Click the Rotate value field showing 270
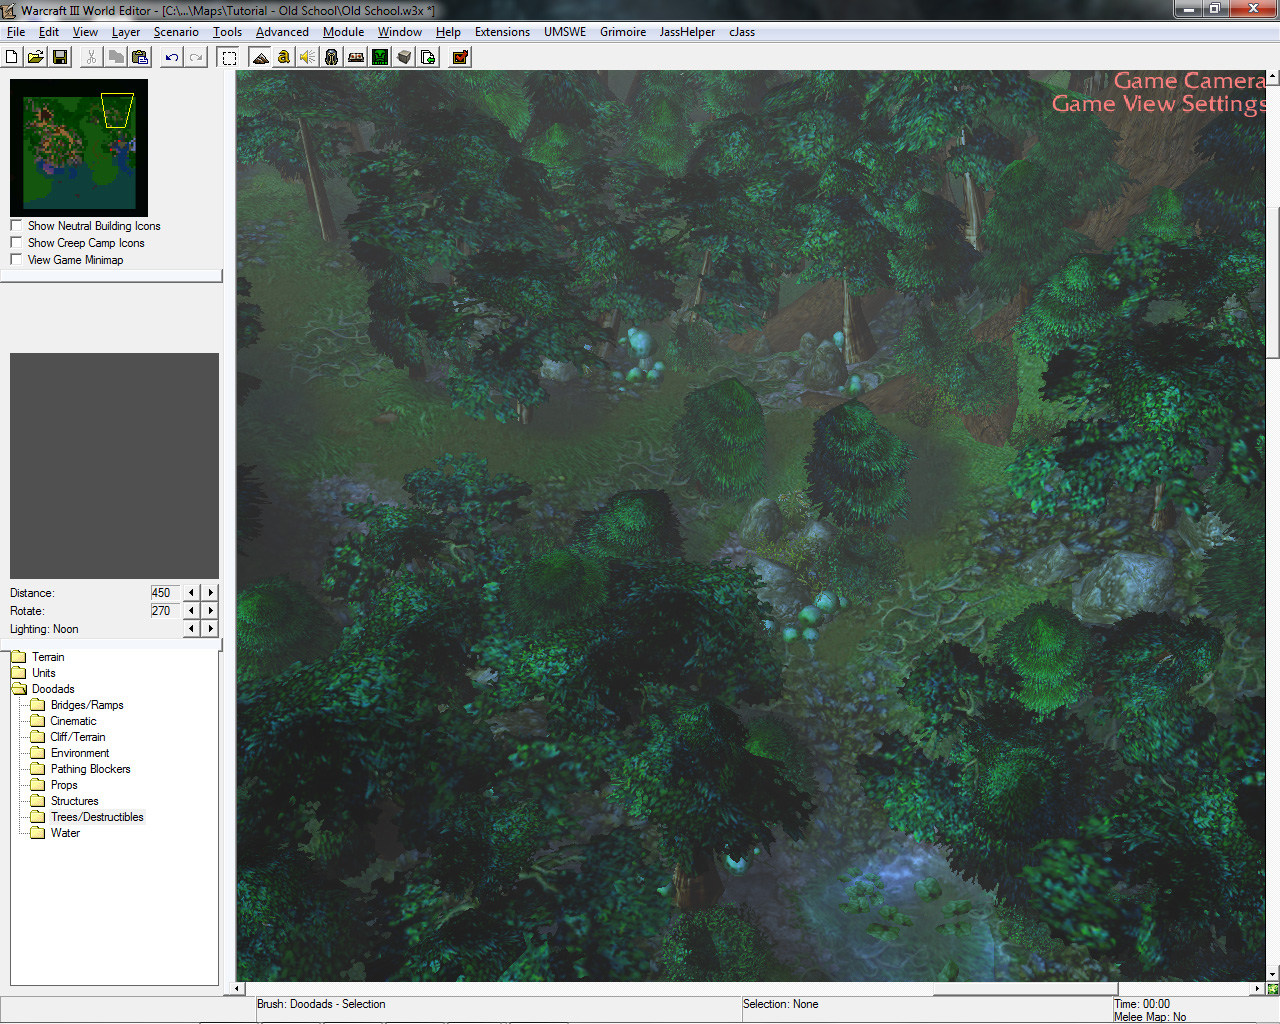 pyautogui.click(x=165, y=611)
